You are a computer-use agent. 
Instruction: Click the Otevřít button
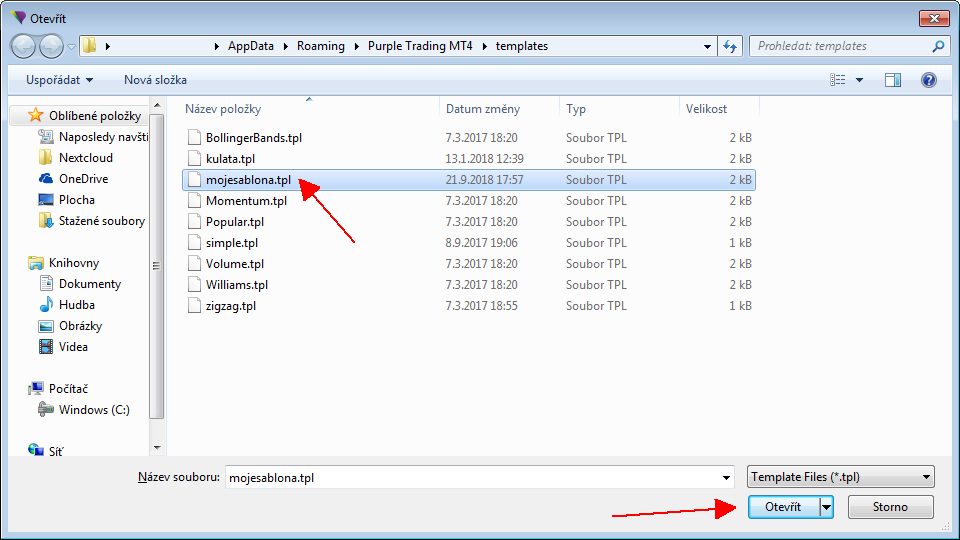tap(783, 507)
